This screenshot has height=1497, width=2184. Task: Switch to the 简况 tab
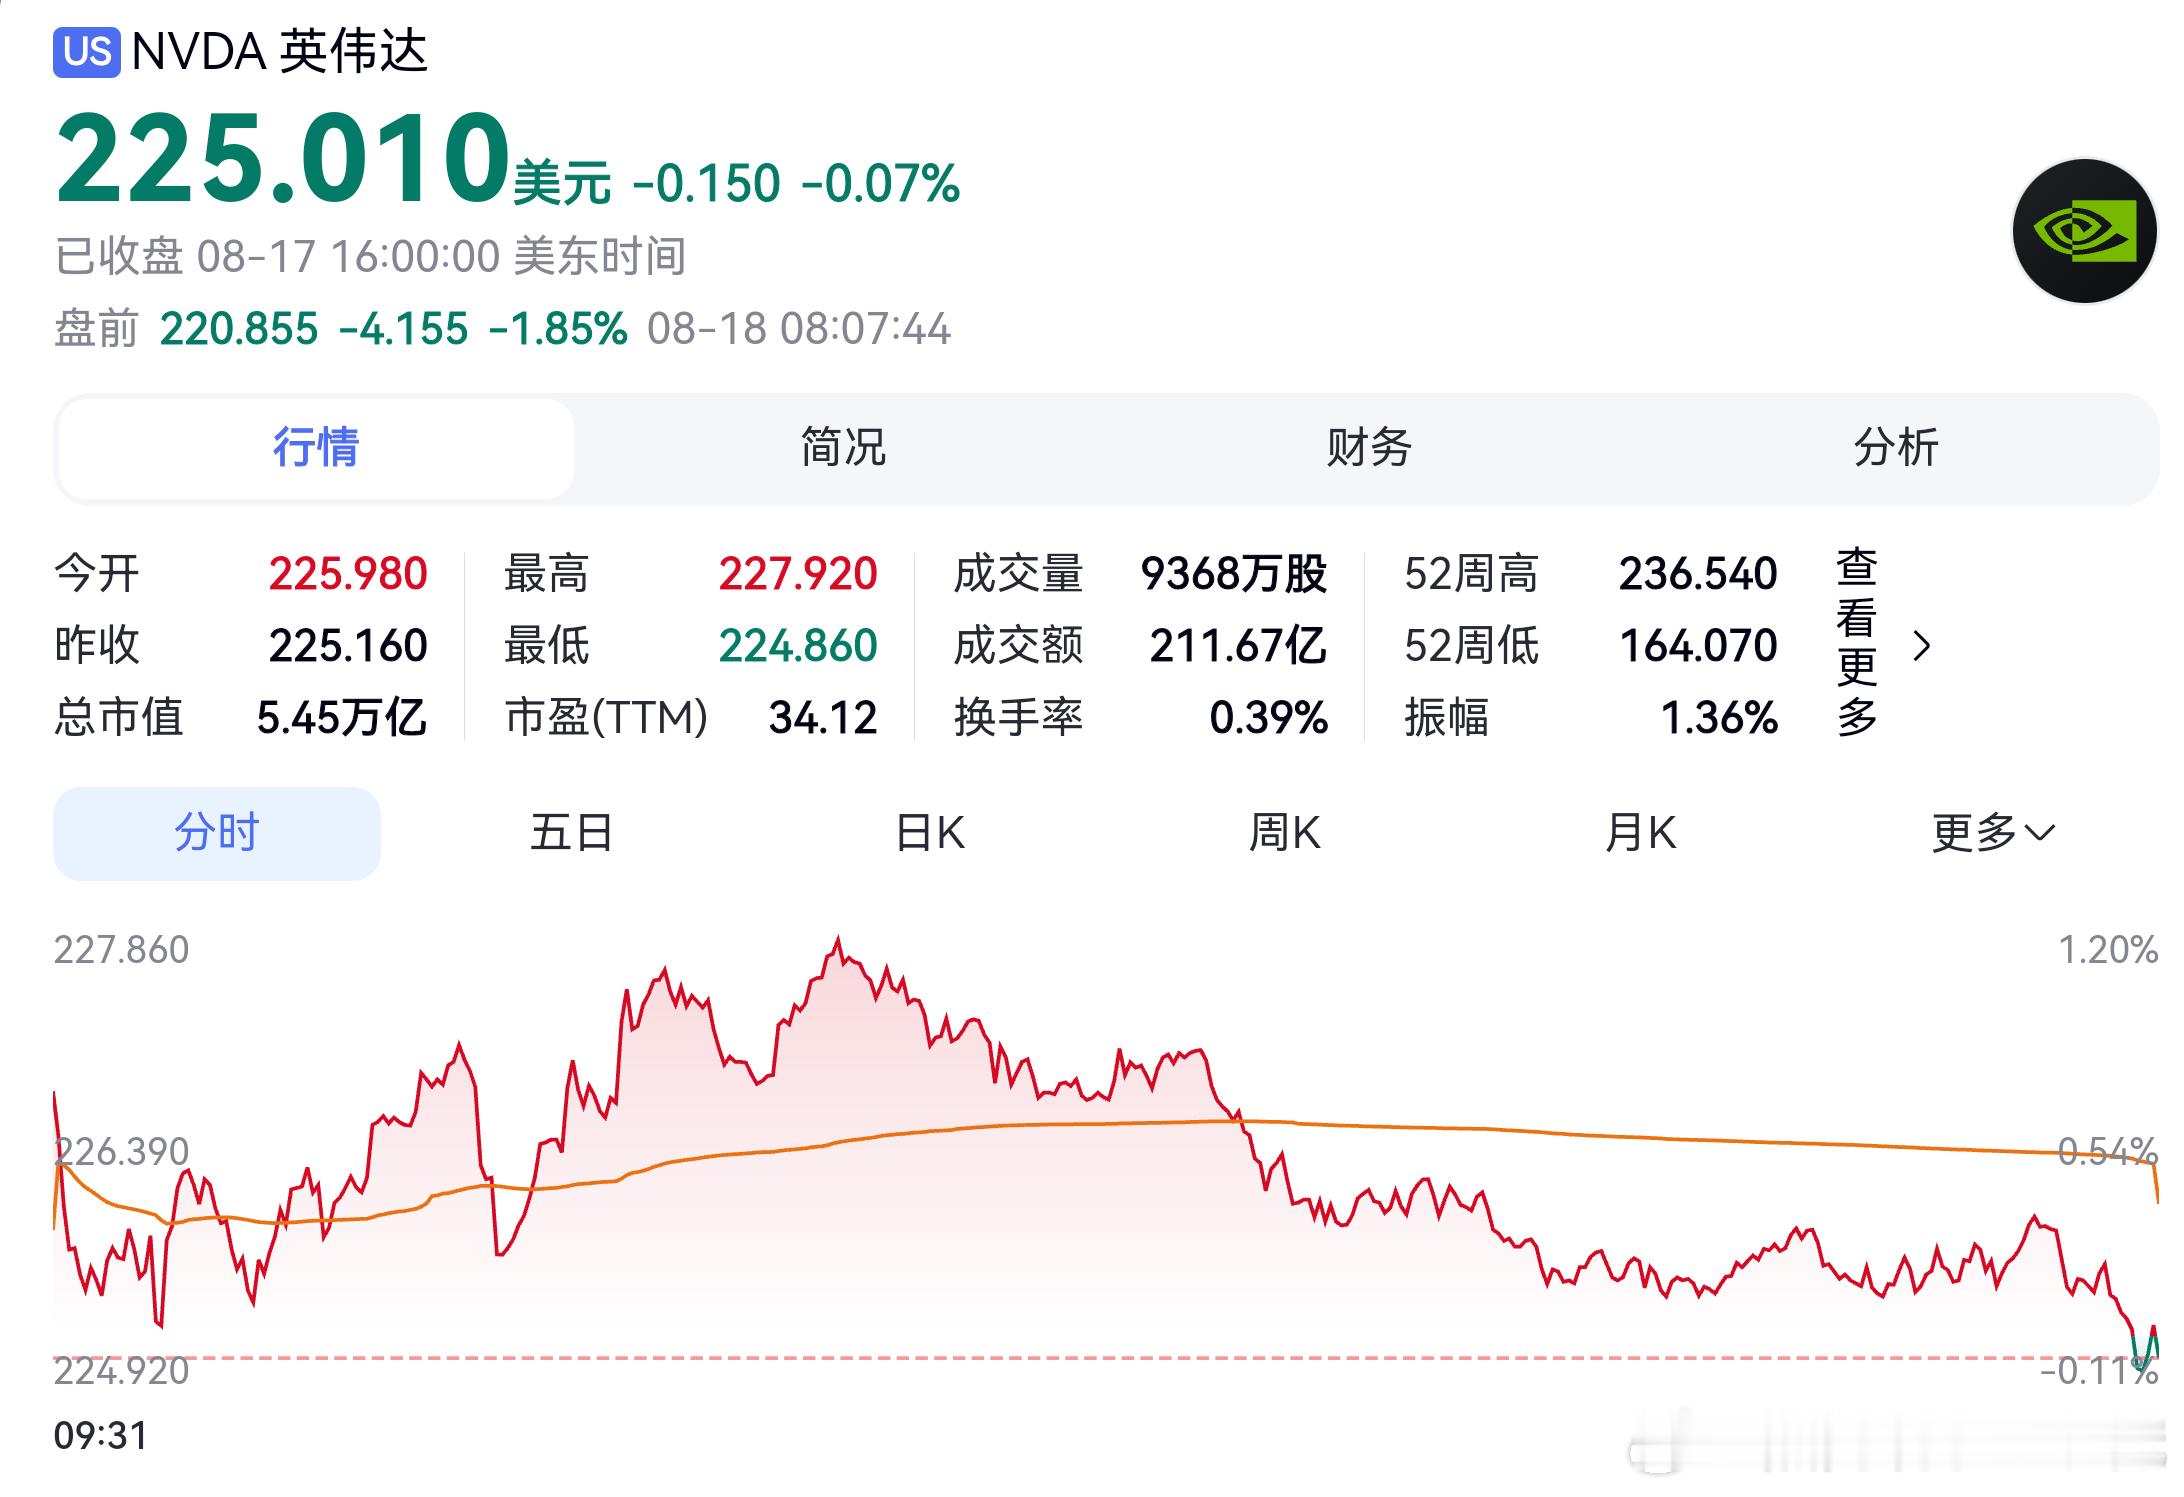click(x=842, y=447)
